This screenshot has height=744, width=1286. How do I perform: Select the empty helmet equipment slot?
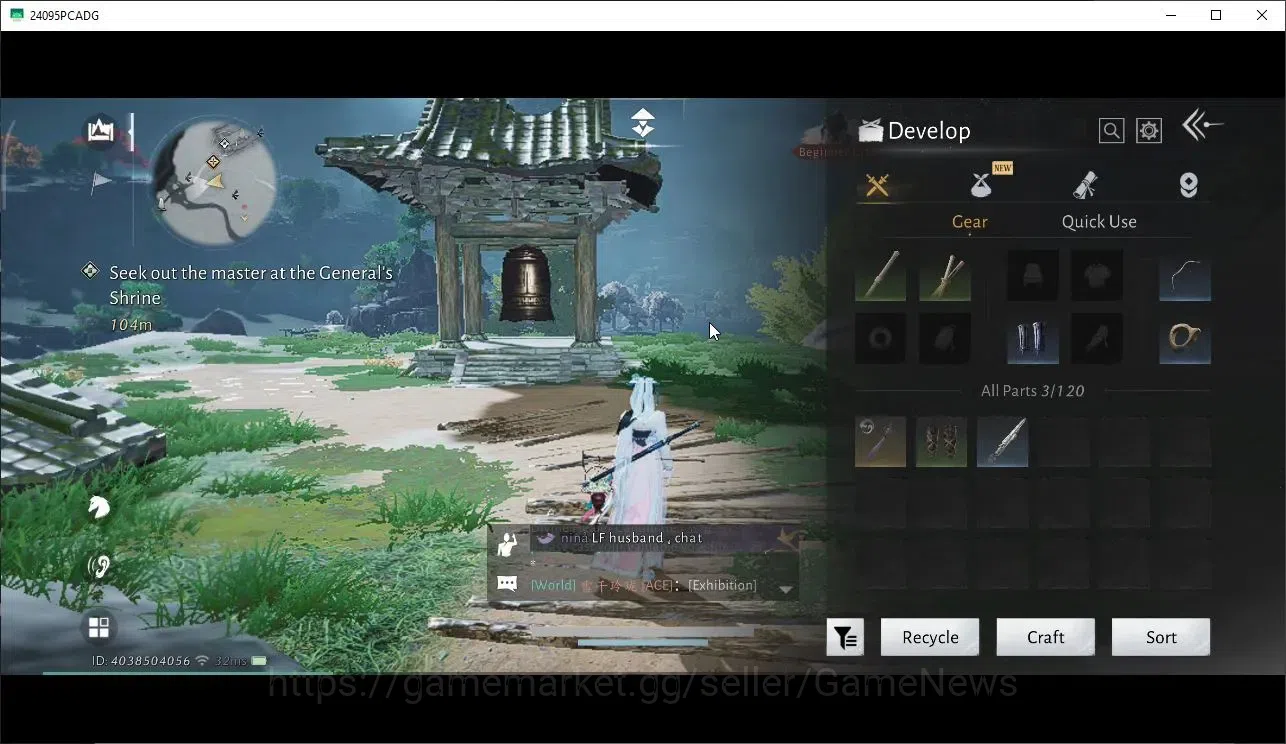pyautogui.click(x=1033, y=275)
